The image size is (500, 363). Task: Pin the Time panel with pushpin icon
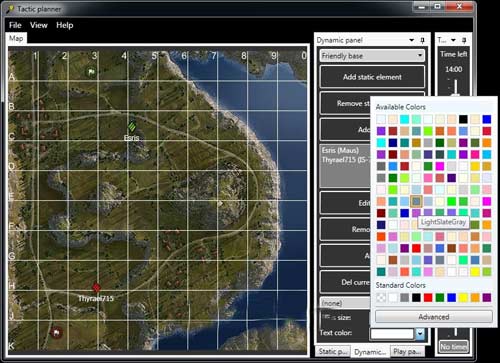(464, 40)
